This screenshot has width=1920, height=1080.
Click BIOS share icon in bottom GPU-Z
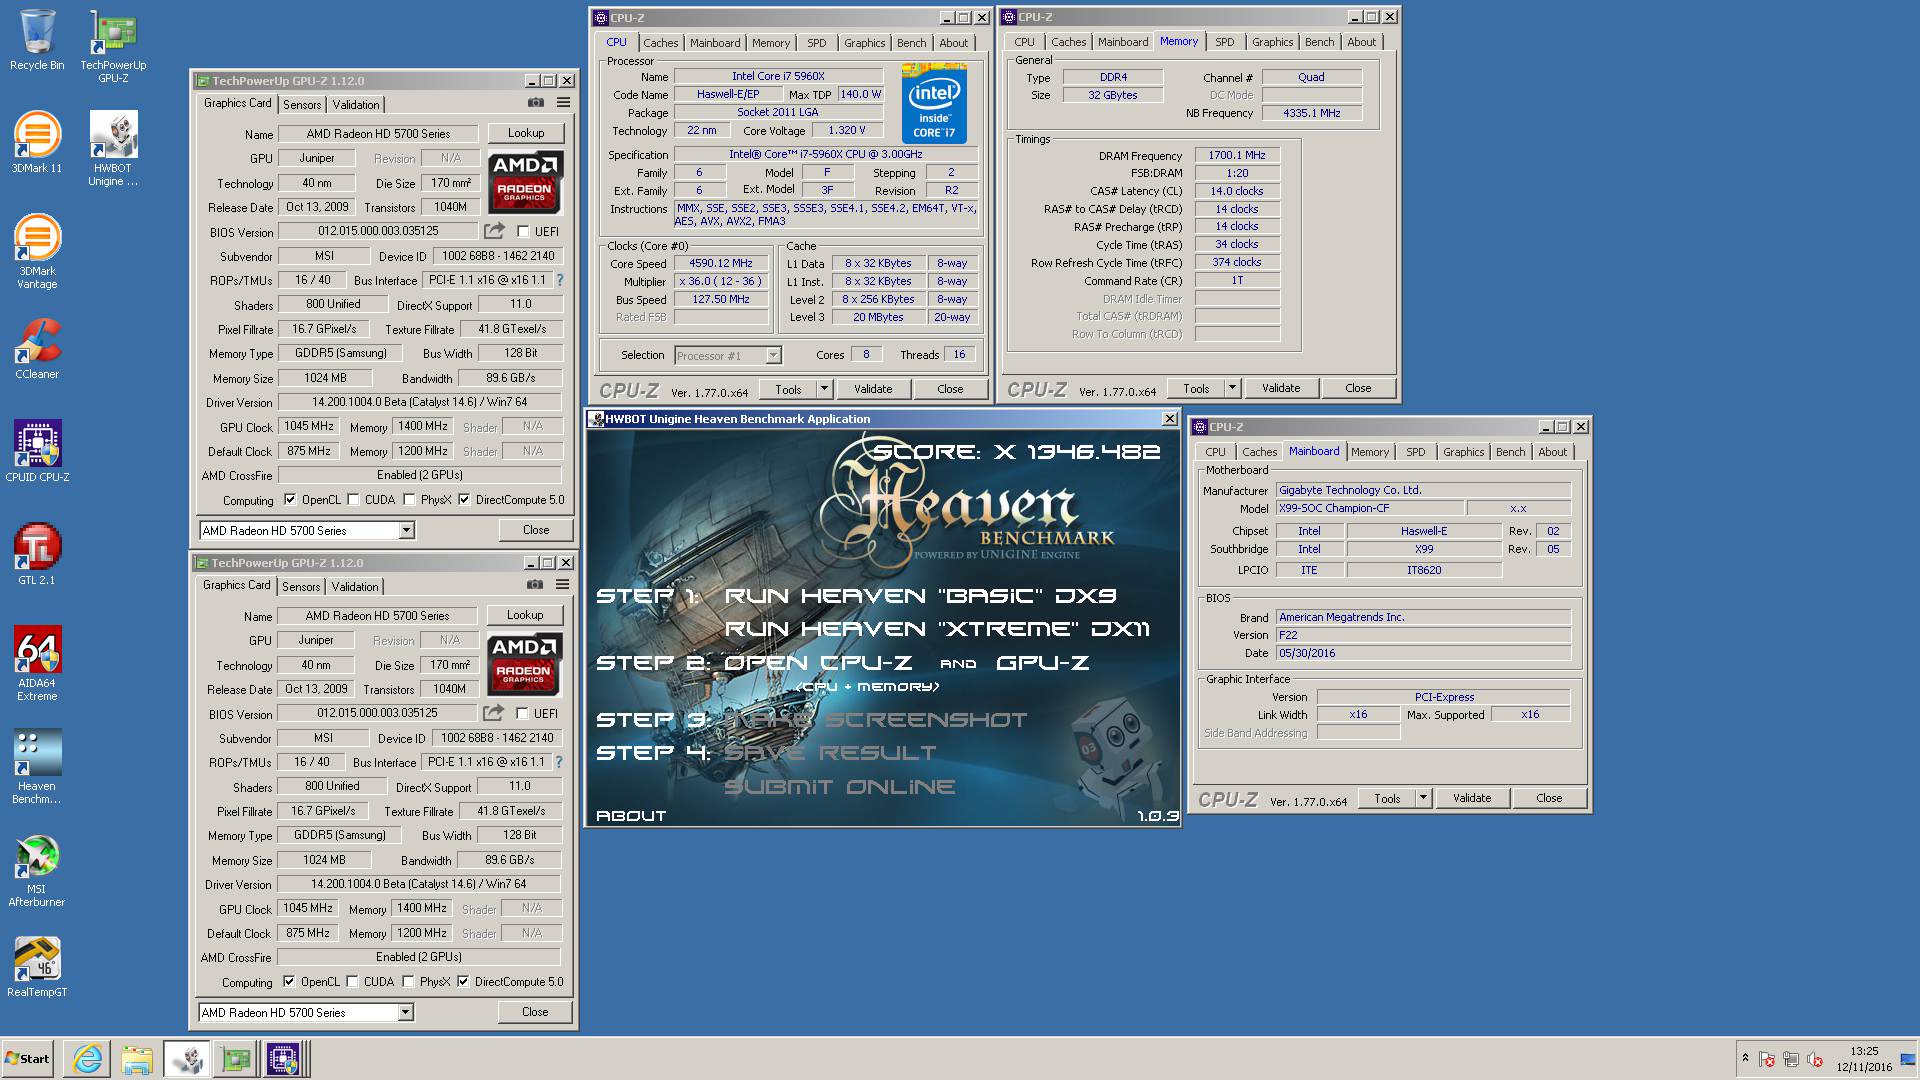click(x=493, y=713)
